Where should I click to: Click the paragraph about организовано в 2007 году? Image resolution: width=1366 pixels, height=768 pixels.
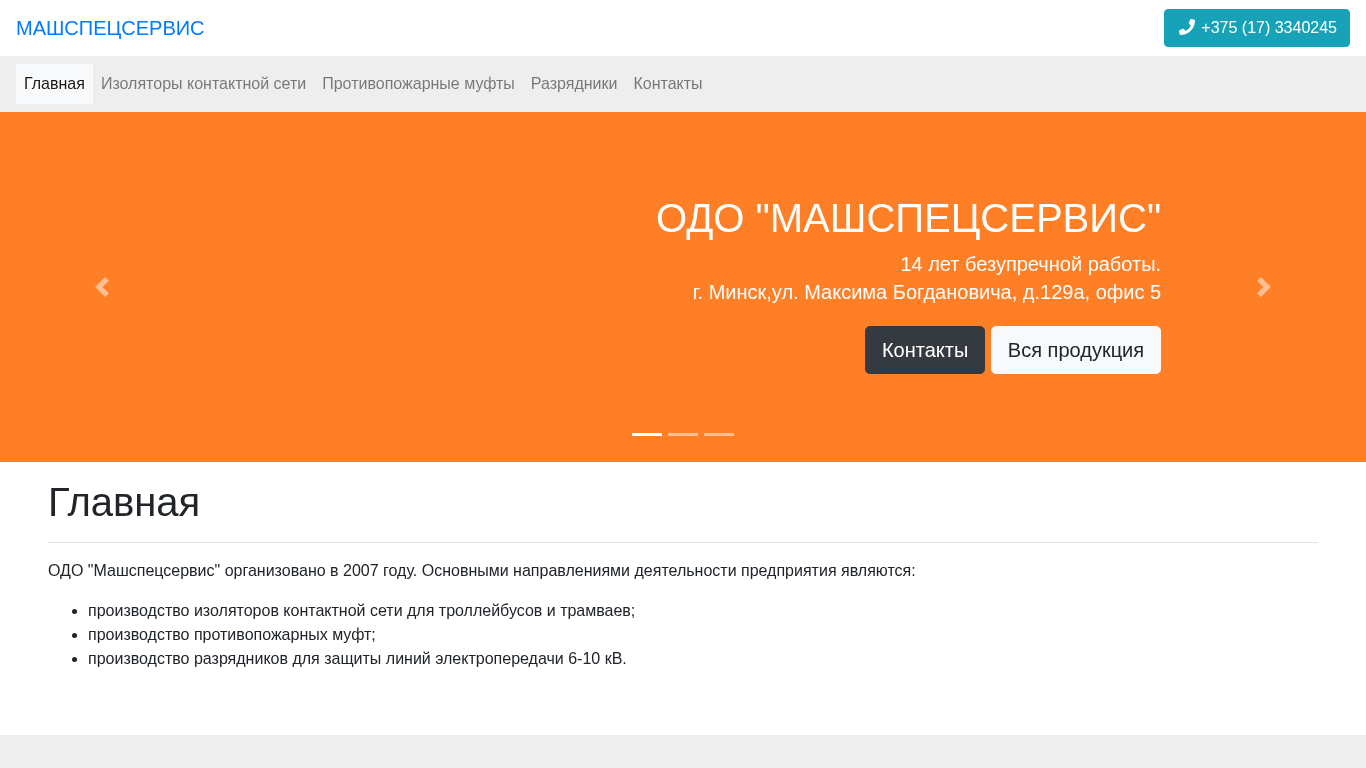click(x=482, y=571)
